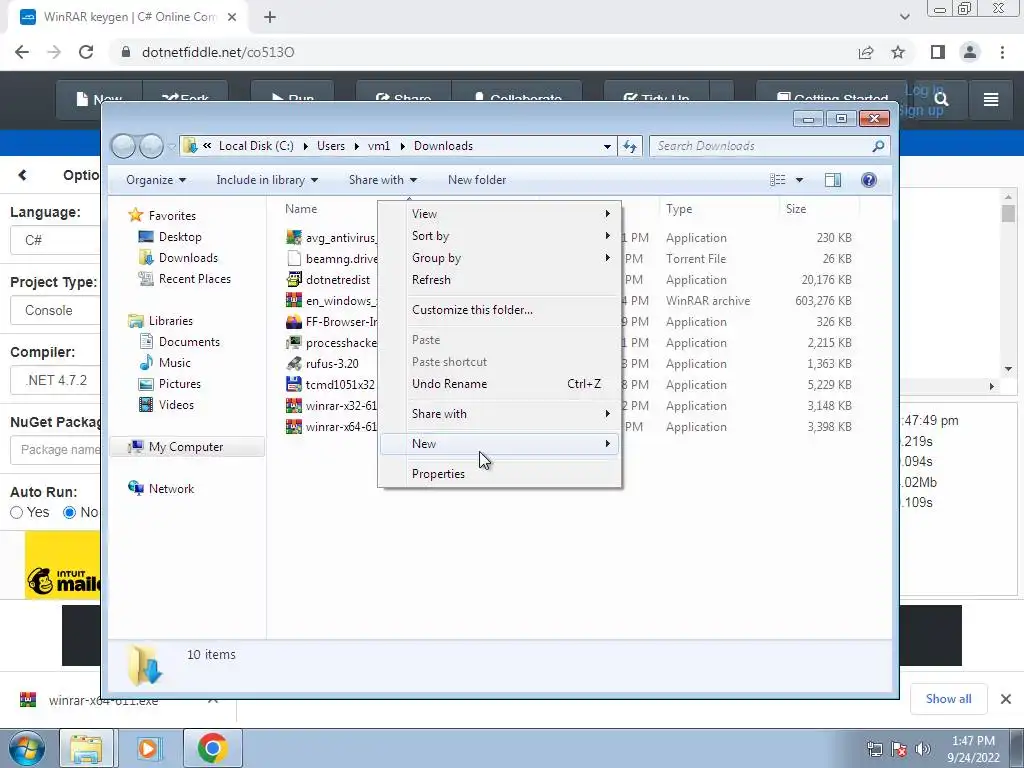
Task: Select Undo Rename in the context menu
Action: click(500, 384)
